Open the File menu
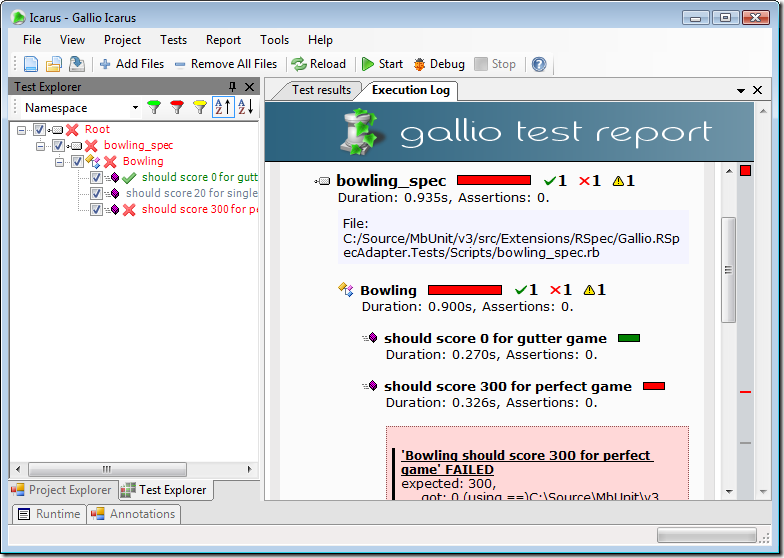The image size is (784, 558). click(32, 40)
